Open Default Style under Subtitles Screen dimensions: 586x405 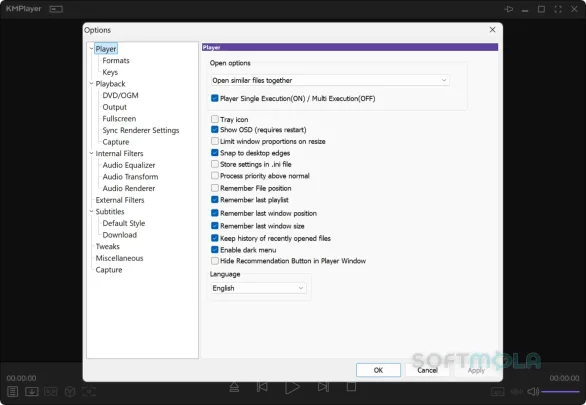point(124,223)
